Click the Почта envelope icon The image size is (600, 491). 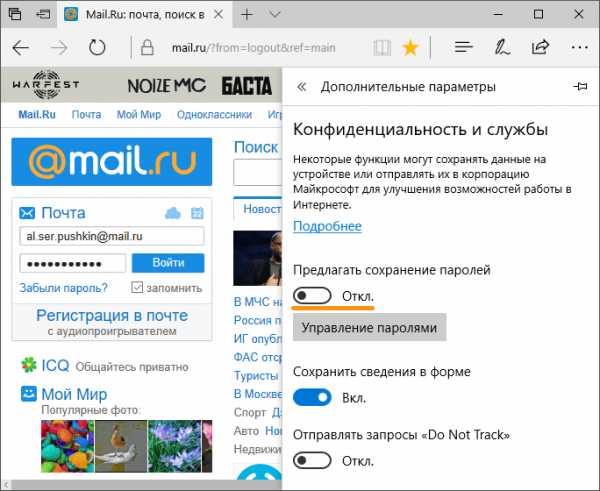27,213
